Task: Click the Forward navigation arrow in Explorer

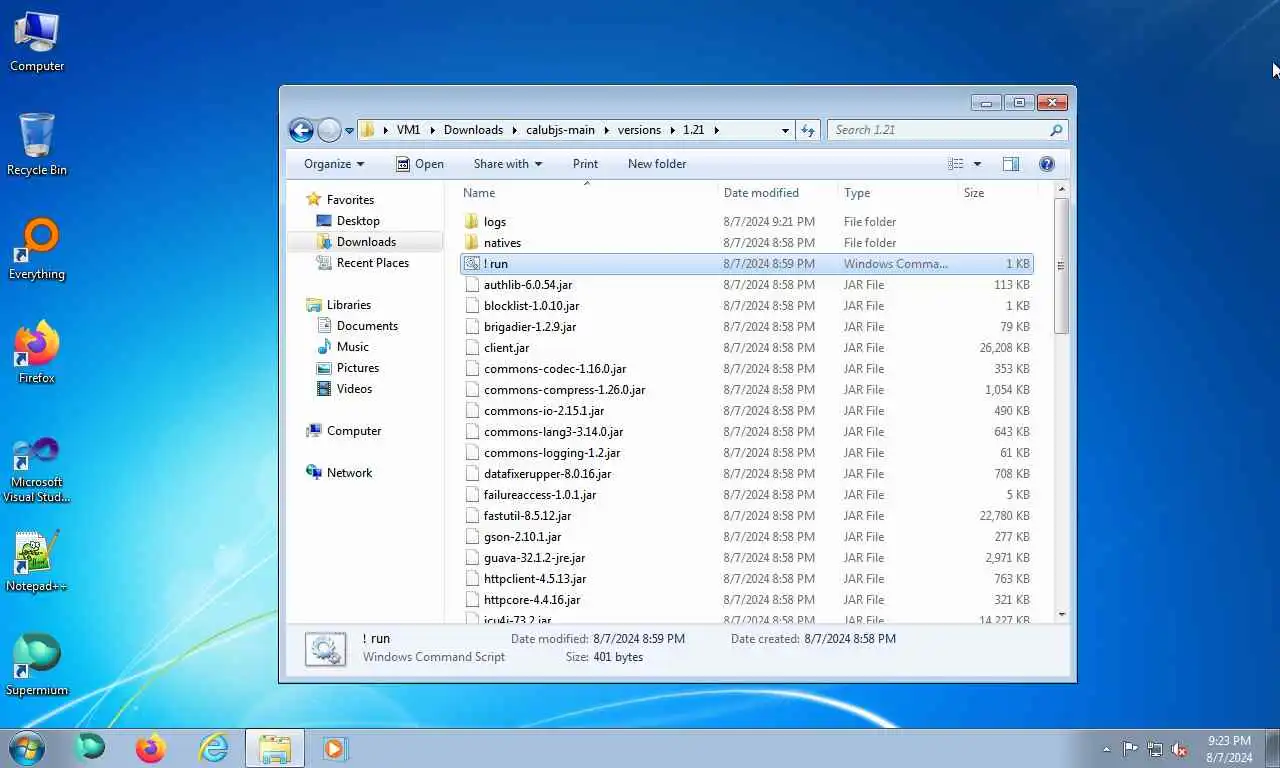Action: pyautogui.click(x=329, y=130)
